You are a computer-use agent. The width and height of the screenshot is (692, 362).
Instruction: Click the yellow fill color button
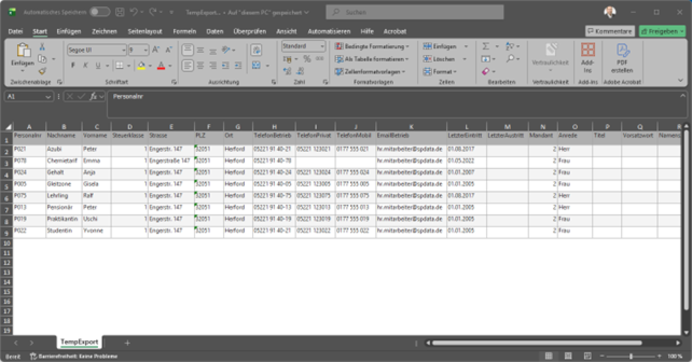click(141, 66)
